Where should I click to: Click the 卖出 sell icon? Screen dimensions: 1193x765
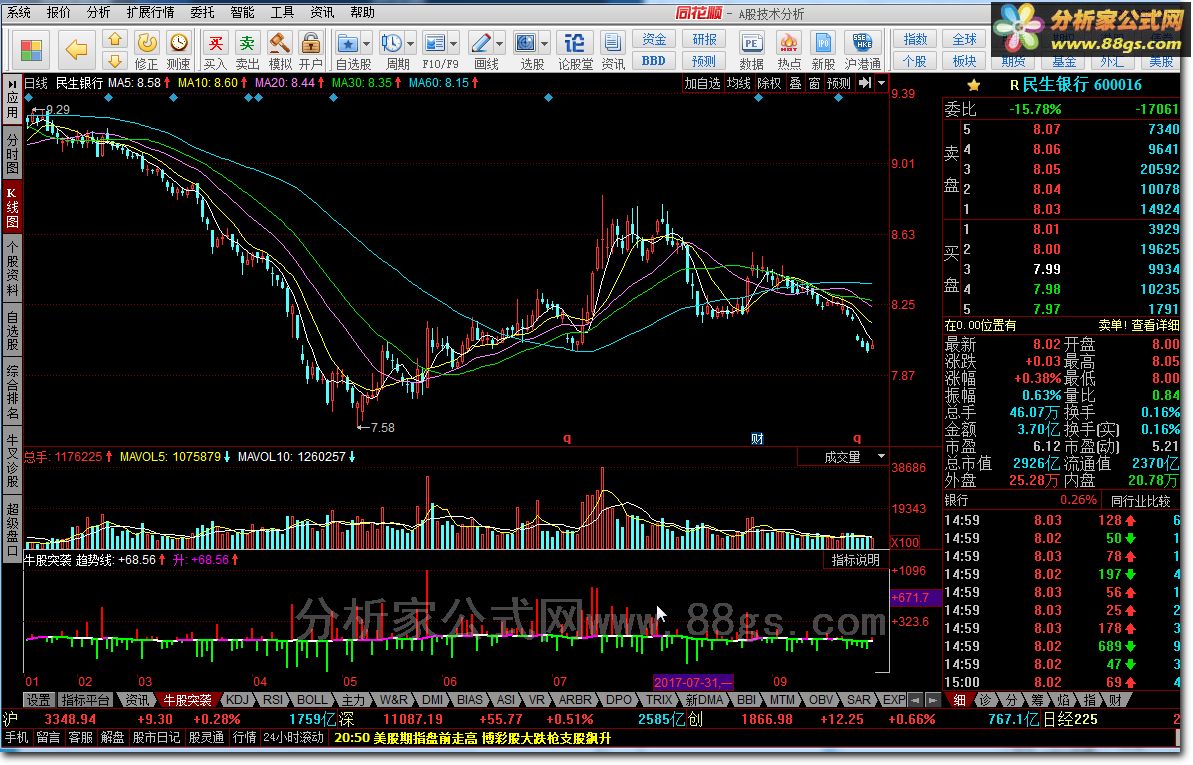pos(247,50)
